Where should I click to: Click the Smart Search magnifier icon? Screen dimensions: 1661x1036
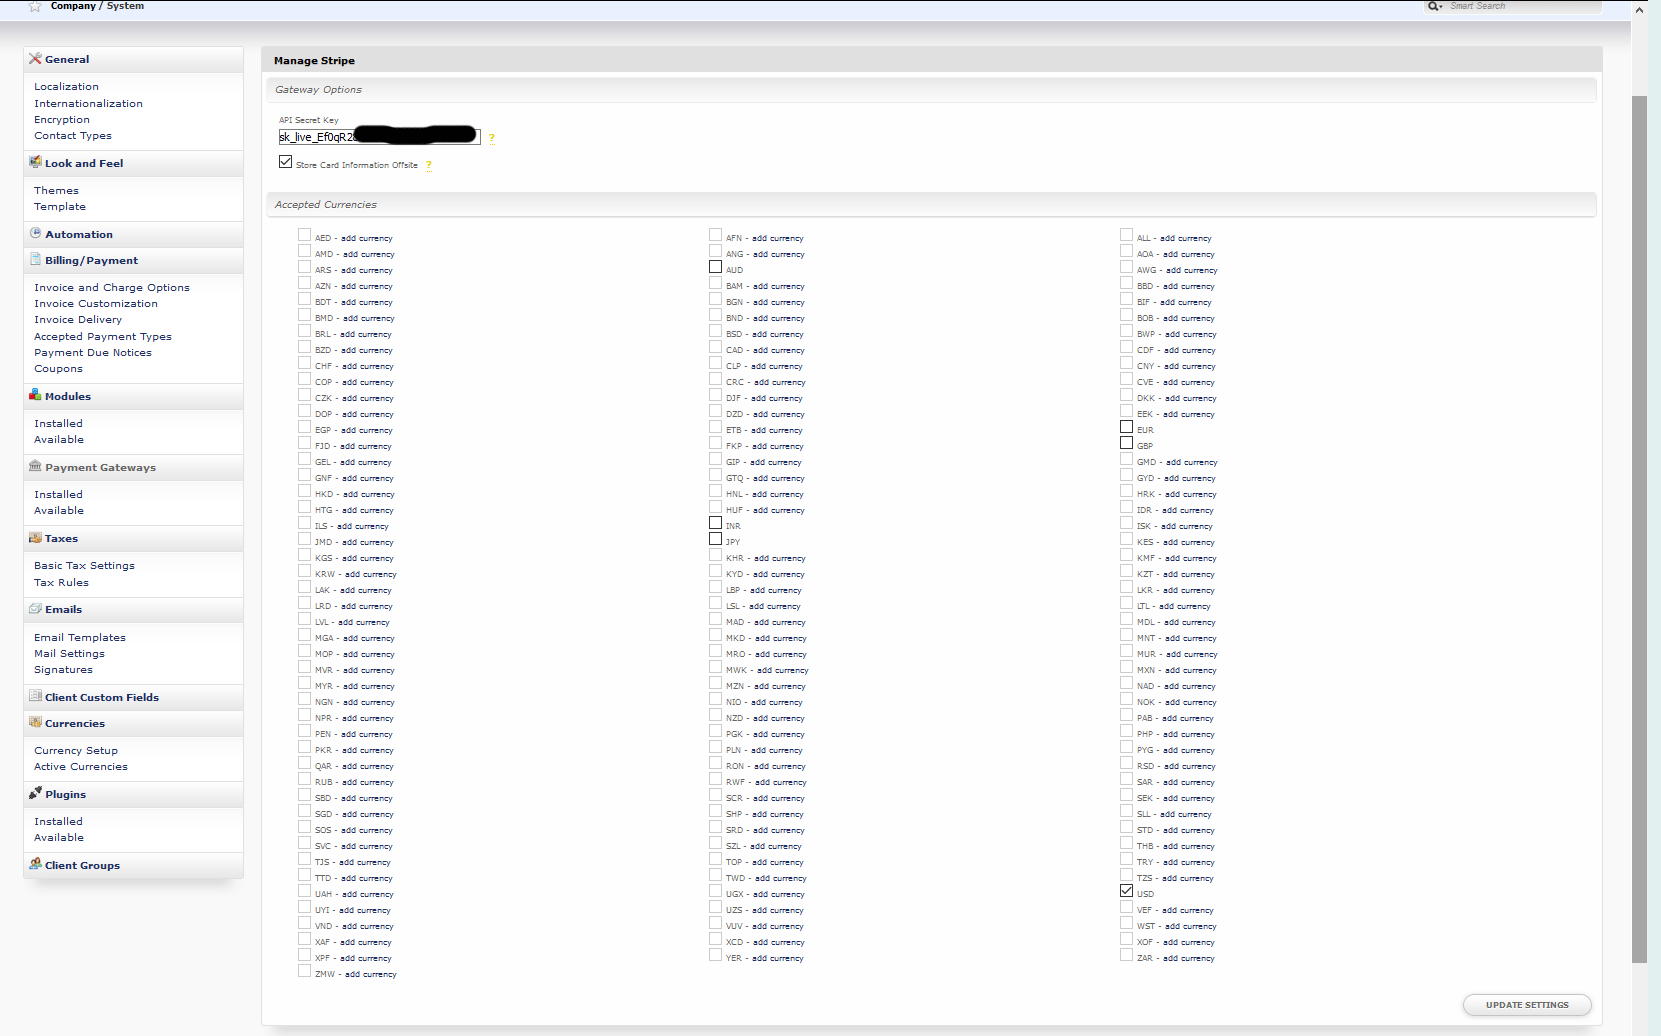1435,6
